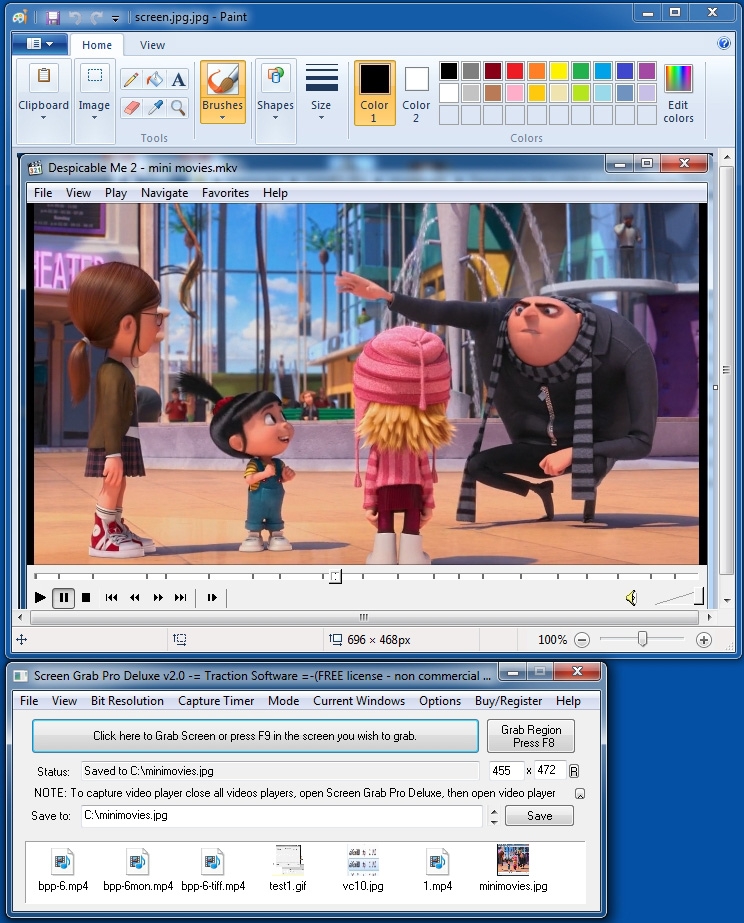Click the width field showing 455

pyautogui.click(x=506, y=771)
